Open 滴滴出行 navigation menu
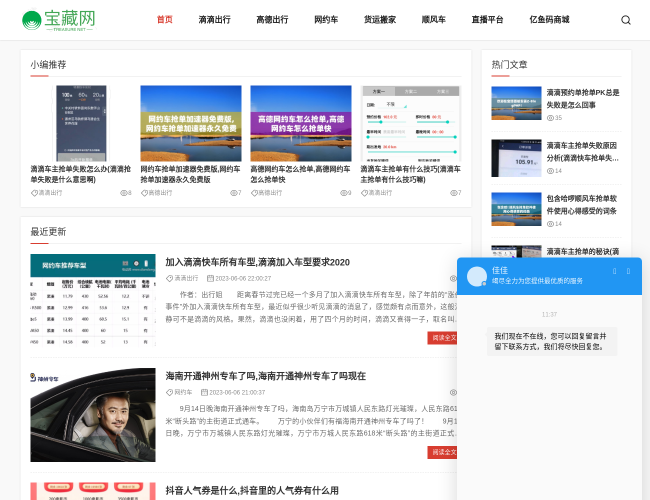The width and height of the screenshot is (650, 500). click(x=214, y=19)
